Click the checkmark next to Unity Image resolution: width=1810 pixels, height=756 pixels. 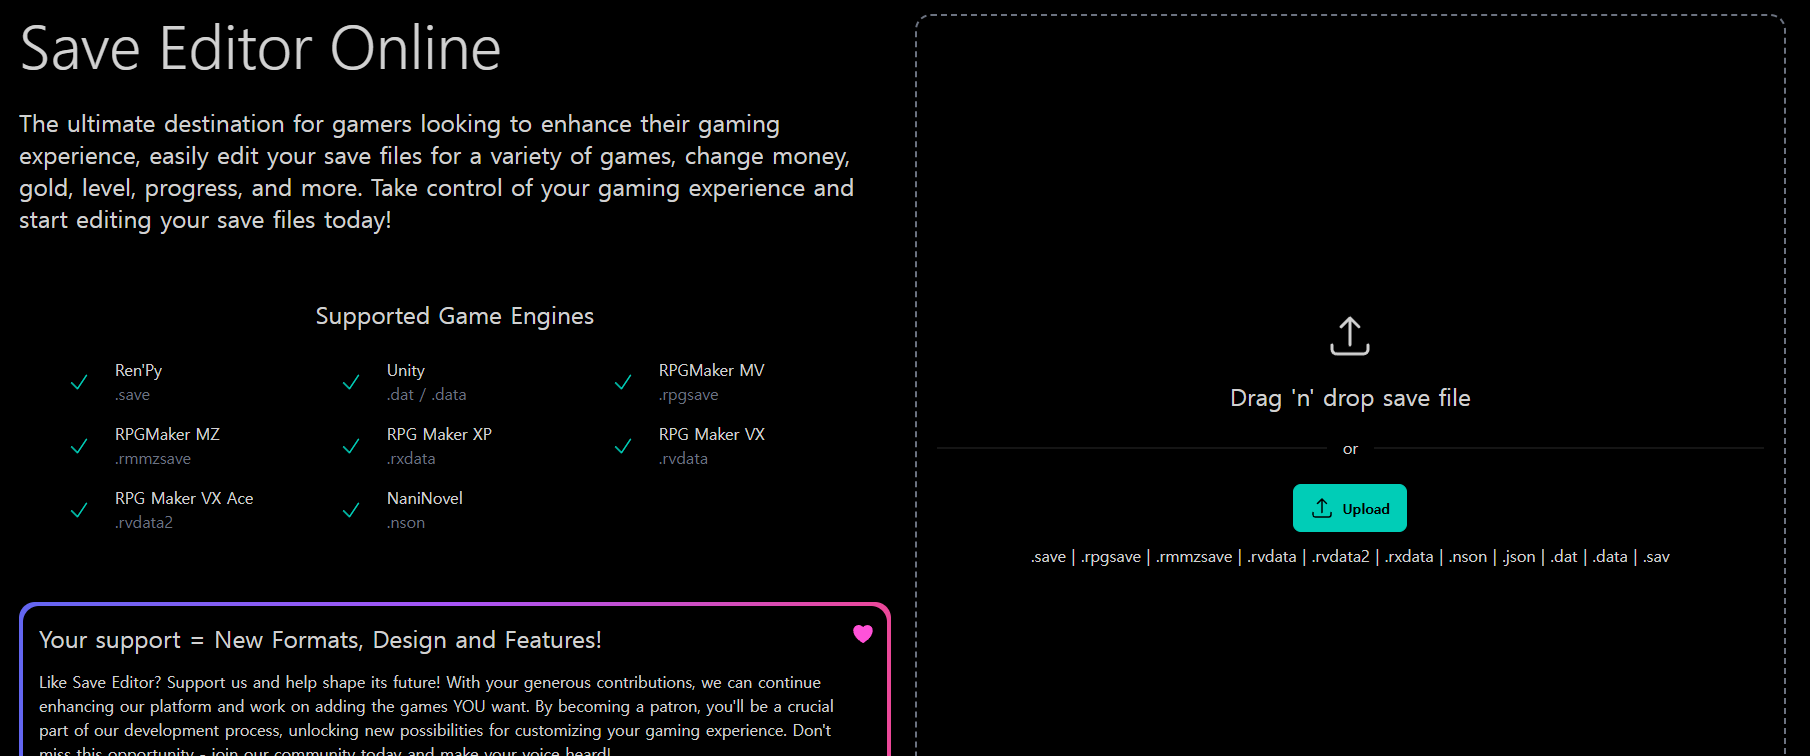coord(351,382)
